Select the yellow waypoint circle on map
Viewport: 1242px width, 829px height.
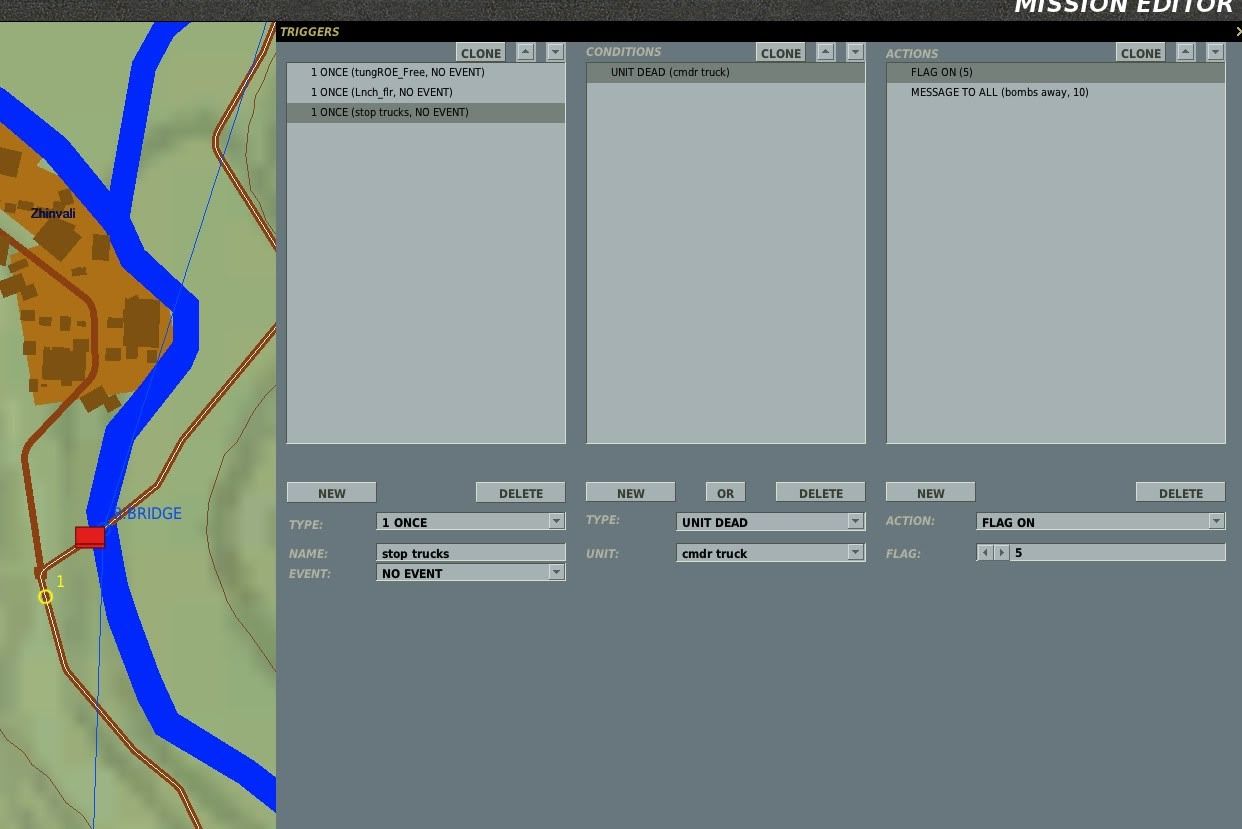pos(45,597)
